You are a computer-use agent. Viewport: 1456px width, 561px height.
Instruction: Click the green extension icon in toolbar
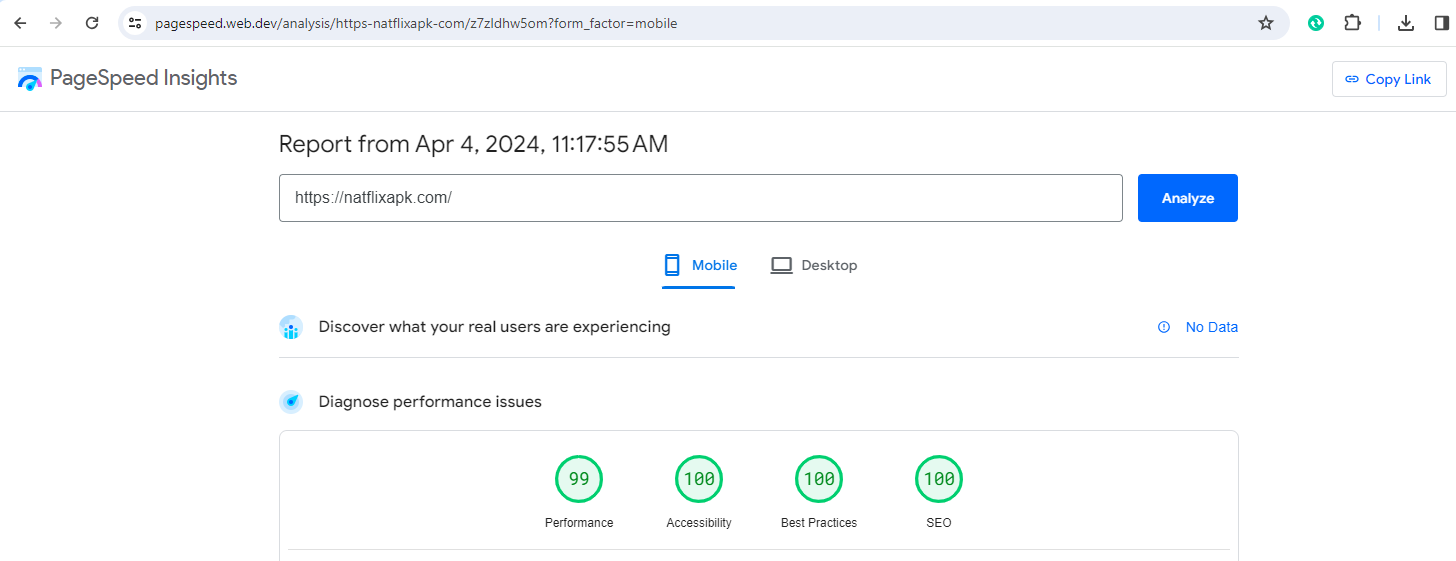tap(1316, 23)
